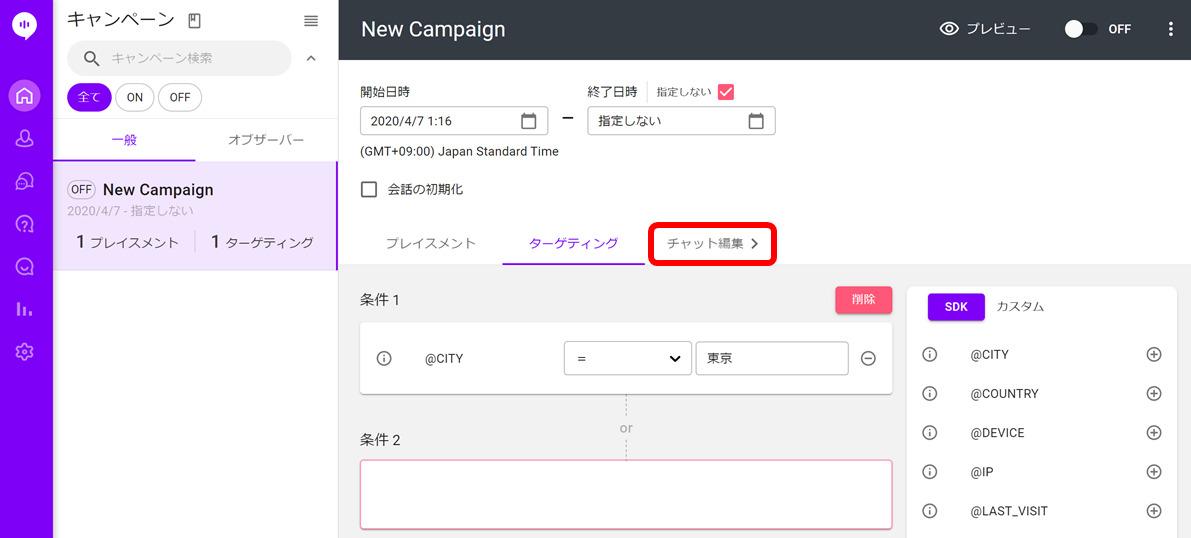Switch to 一般 campaign tab

click(x=124, y=140)
